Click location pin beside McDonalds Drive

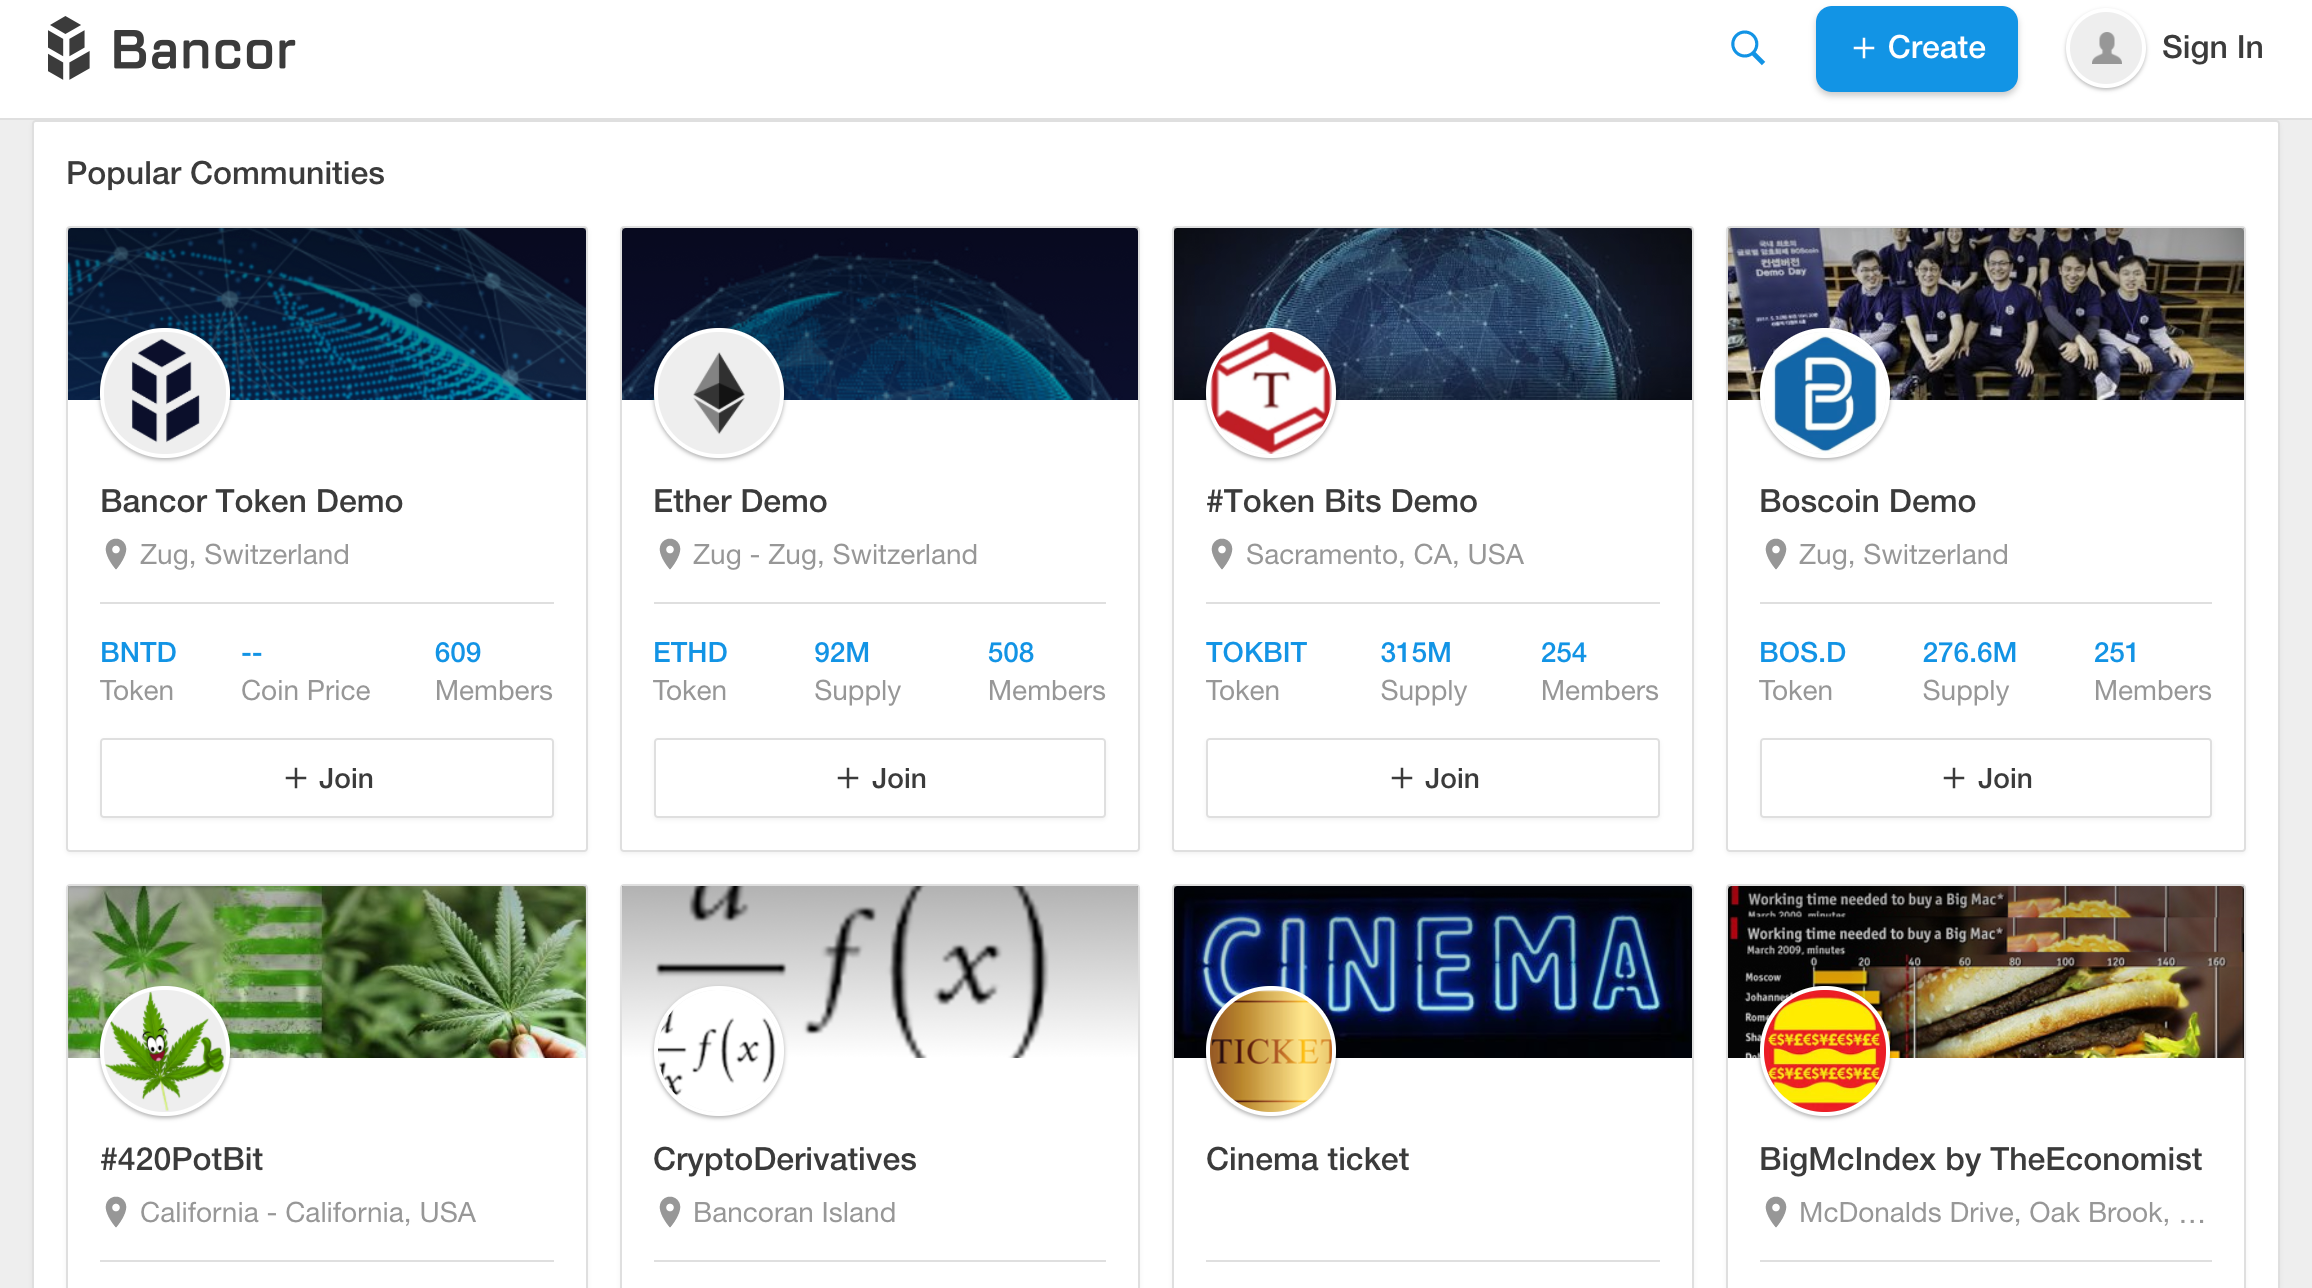(1775, 1213)
